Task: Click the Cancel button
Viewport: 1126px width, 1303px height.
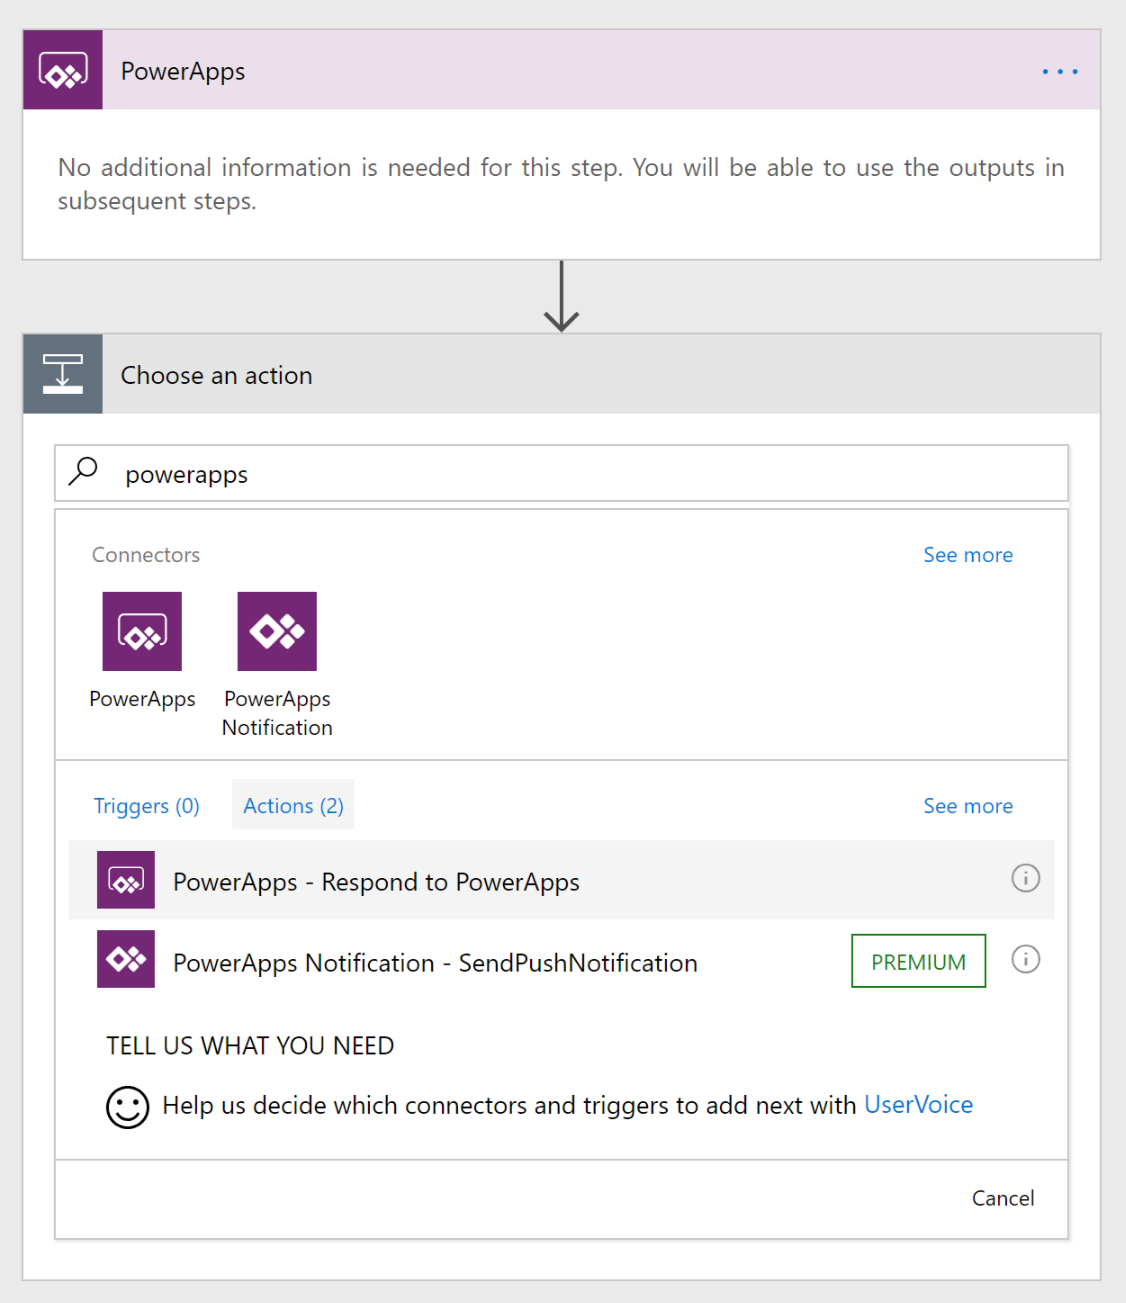Action: pyautogui.click(x=1002, y=1198)
